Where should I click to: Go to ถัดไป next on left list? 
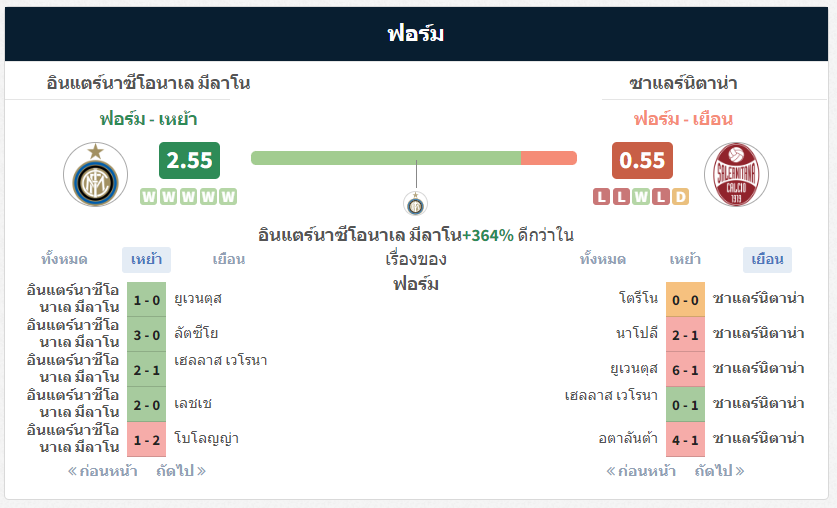tap(180, 471)
